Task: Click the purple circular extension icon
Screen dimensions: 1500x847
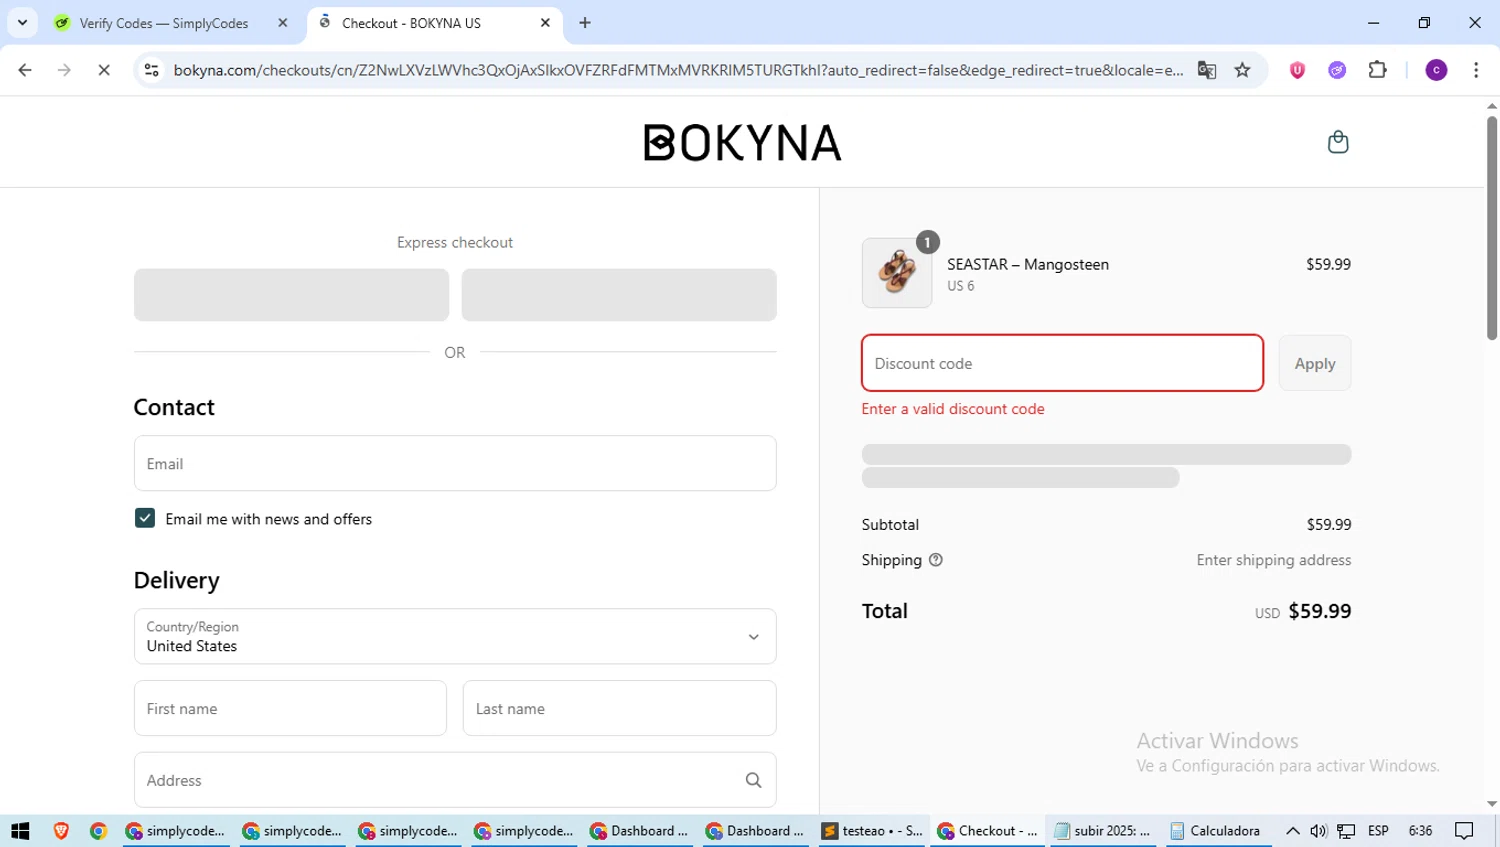Action: [x=1337, y=70]
